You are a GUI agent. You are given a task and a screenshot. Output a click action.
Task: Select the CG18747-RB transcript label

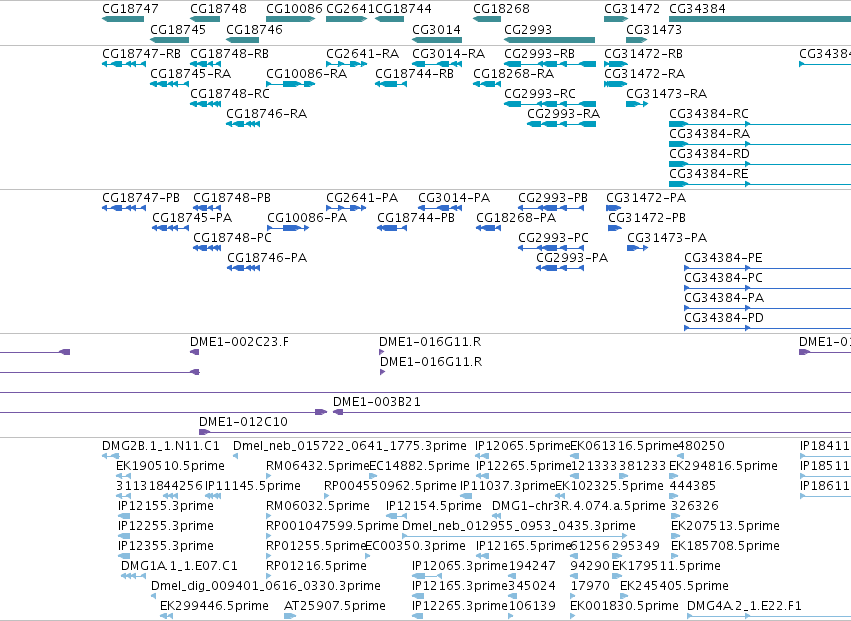coord(141,54)
